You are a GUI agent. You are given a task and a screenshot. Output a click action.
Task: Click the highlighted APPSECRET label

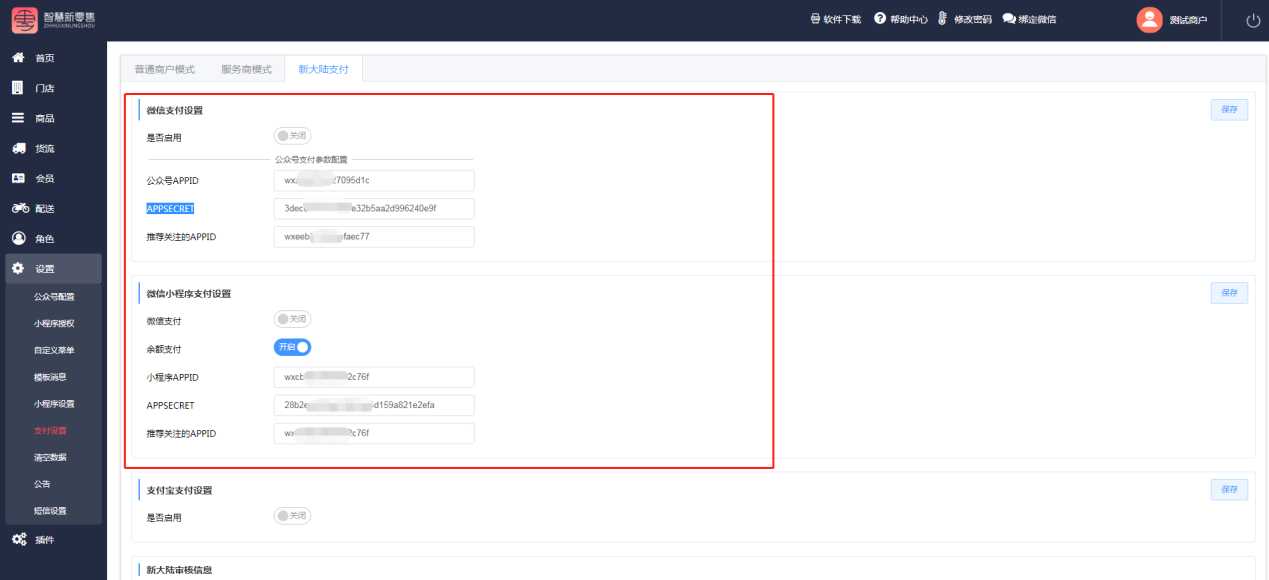[x=170, y=208]
